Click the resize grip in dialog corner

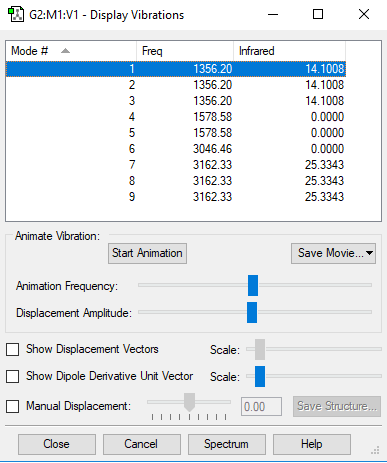pyautogui.click(x=375, y=450)
